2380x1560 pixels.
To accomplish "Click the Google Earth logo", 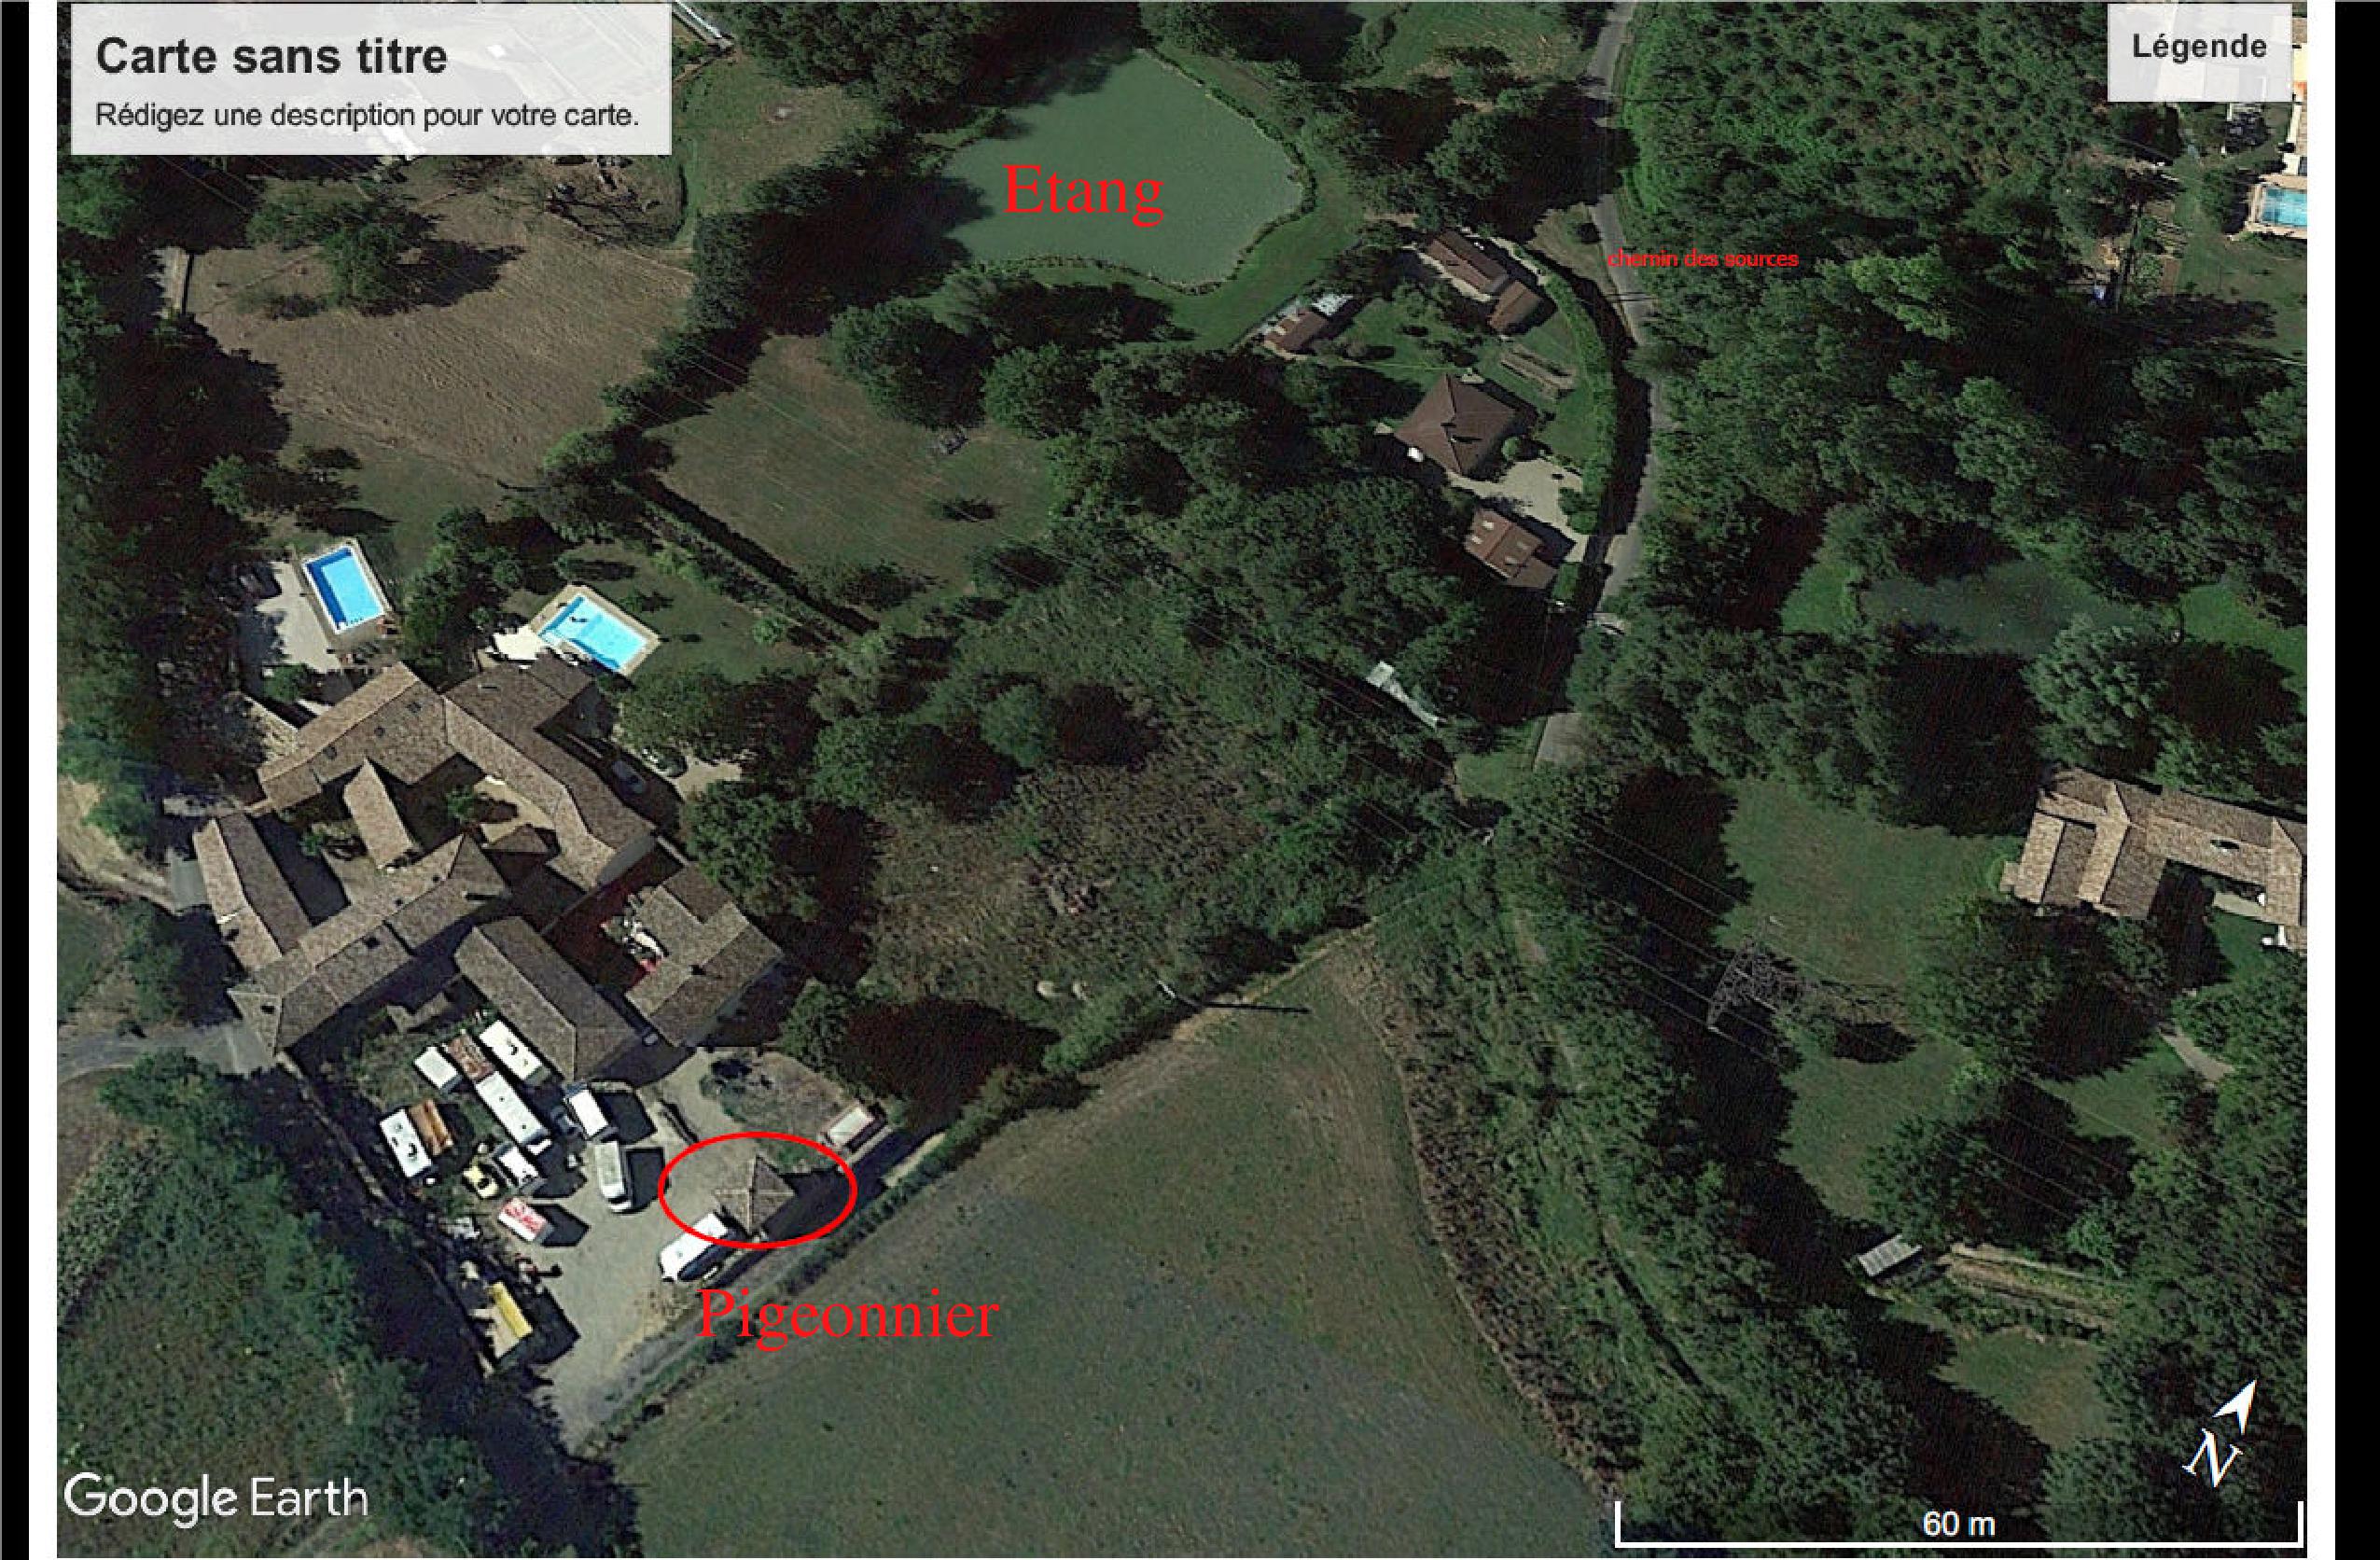I will (216, 1498).
